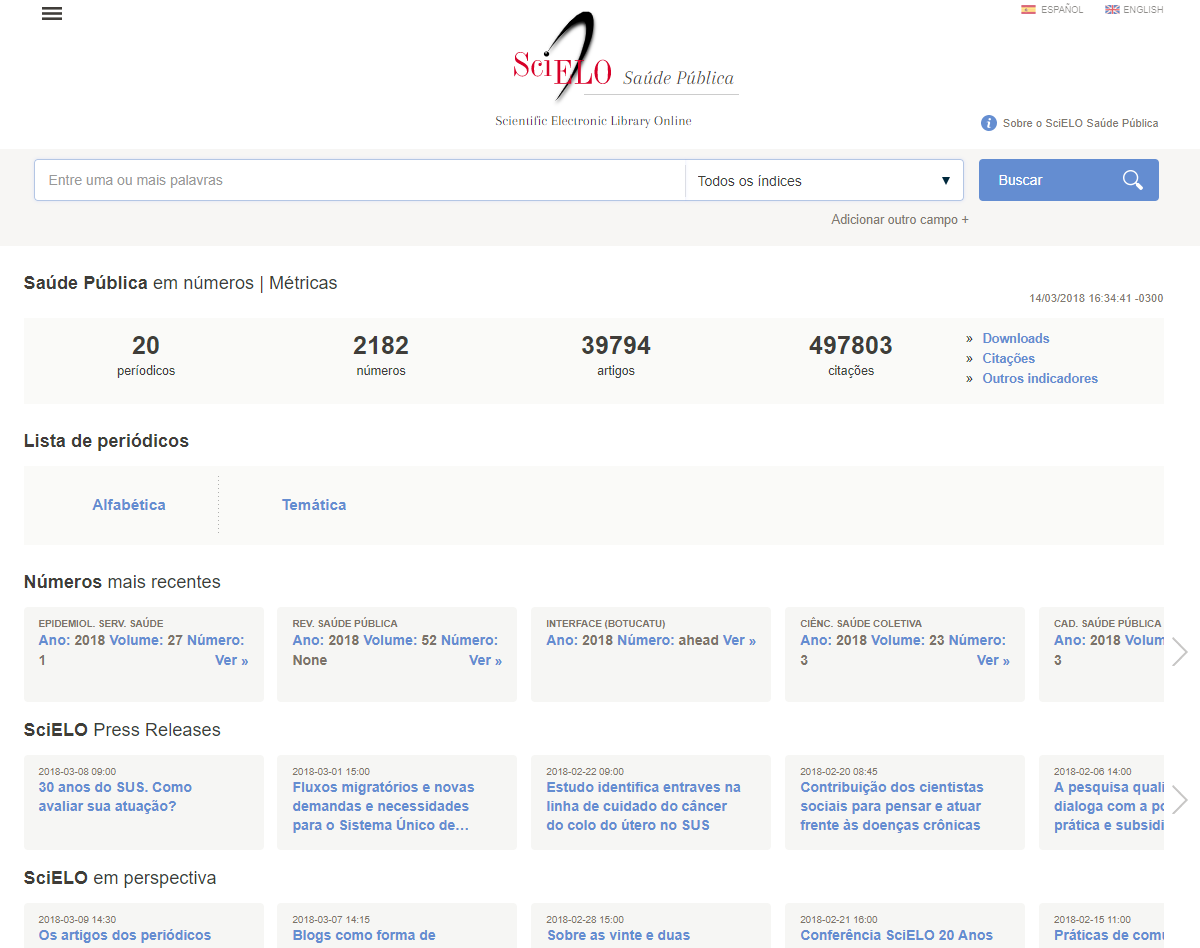
Task: Open 'Conferência SciELO 20 Anos' post
Action: [897, 935]
